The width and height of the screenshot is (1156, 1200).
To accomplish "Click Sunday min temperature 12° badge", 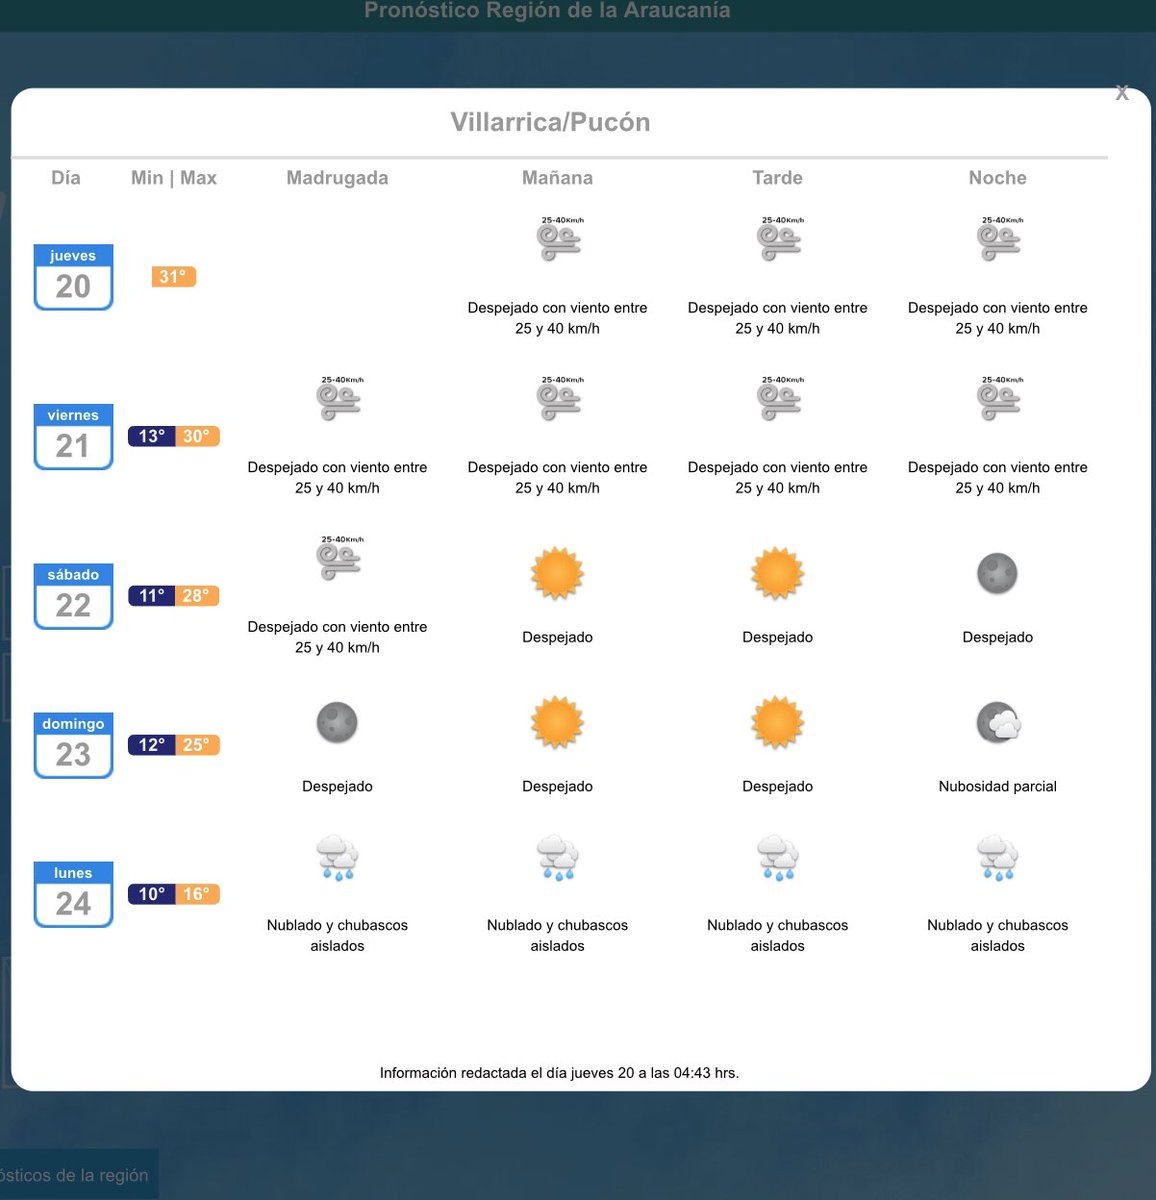I will coord(151,745).
